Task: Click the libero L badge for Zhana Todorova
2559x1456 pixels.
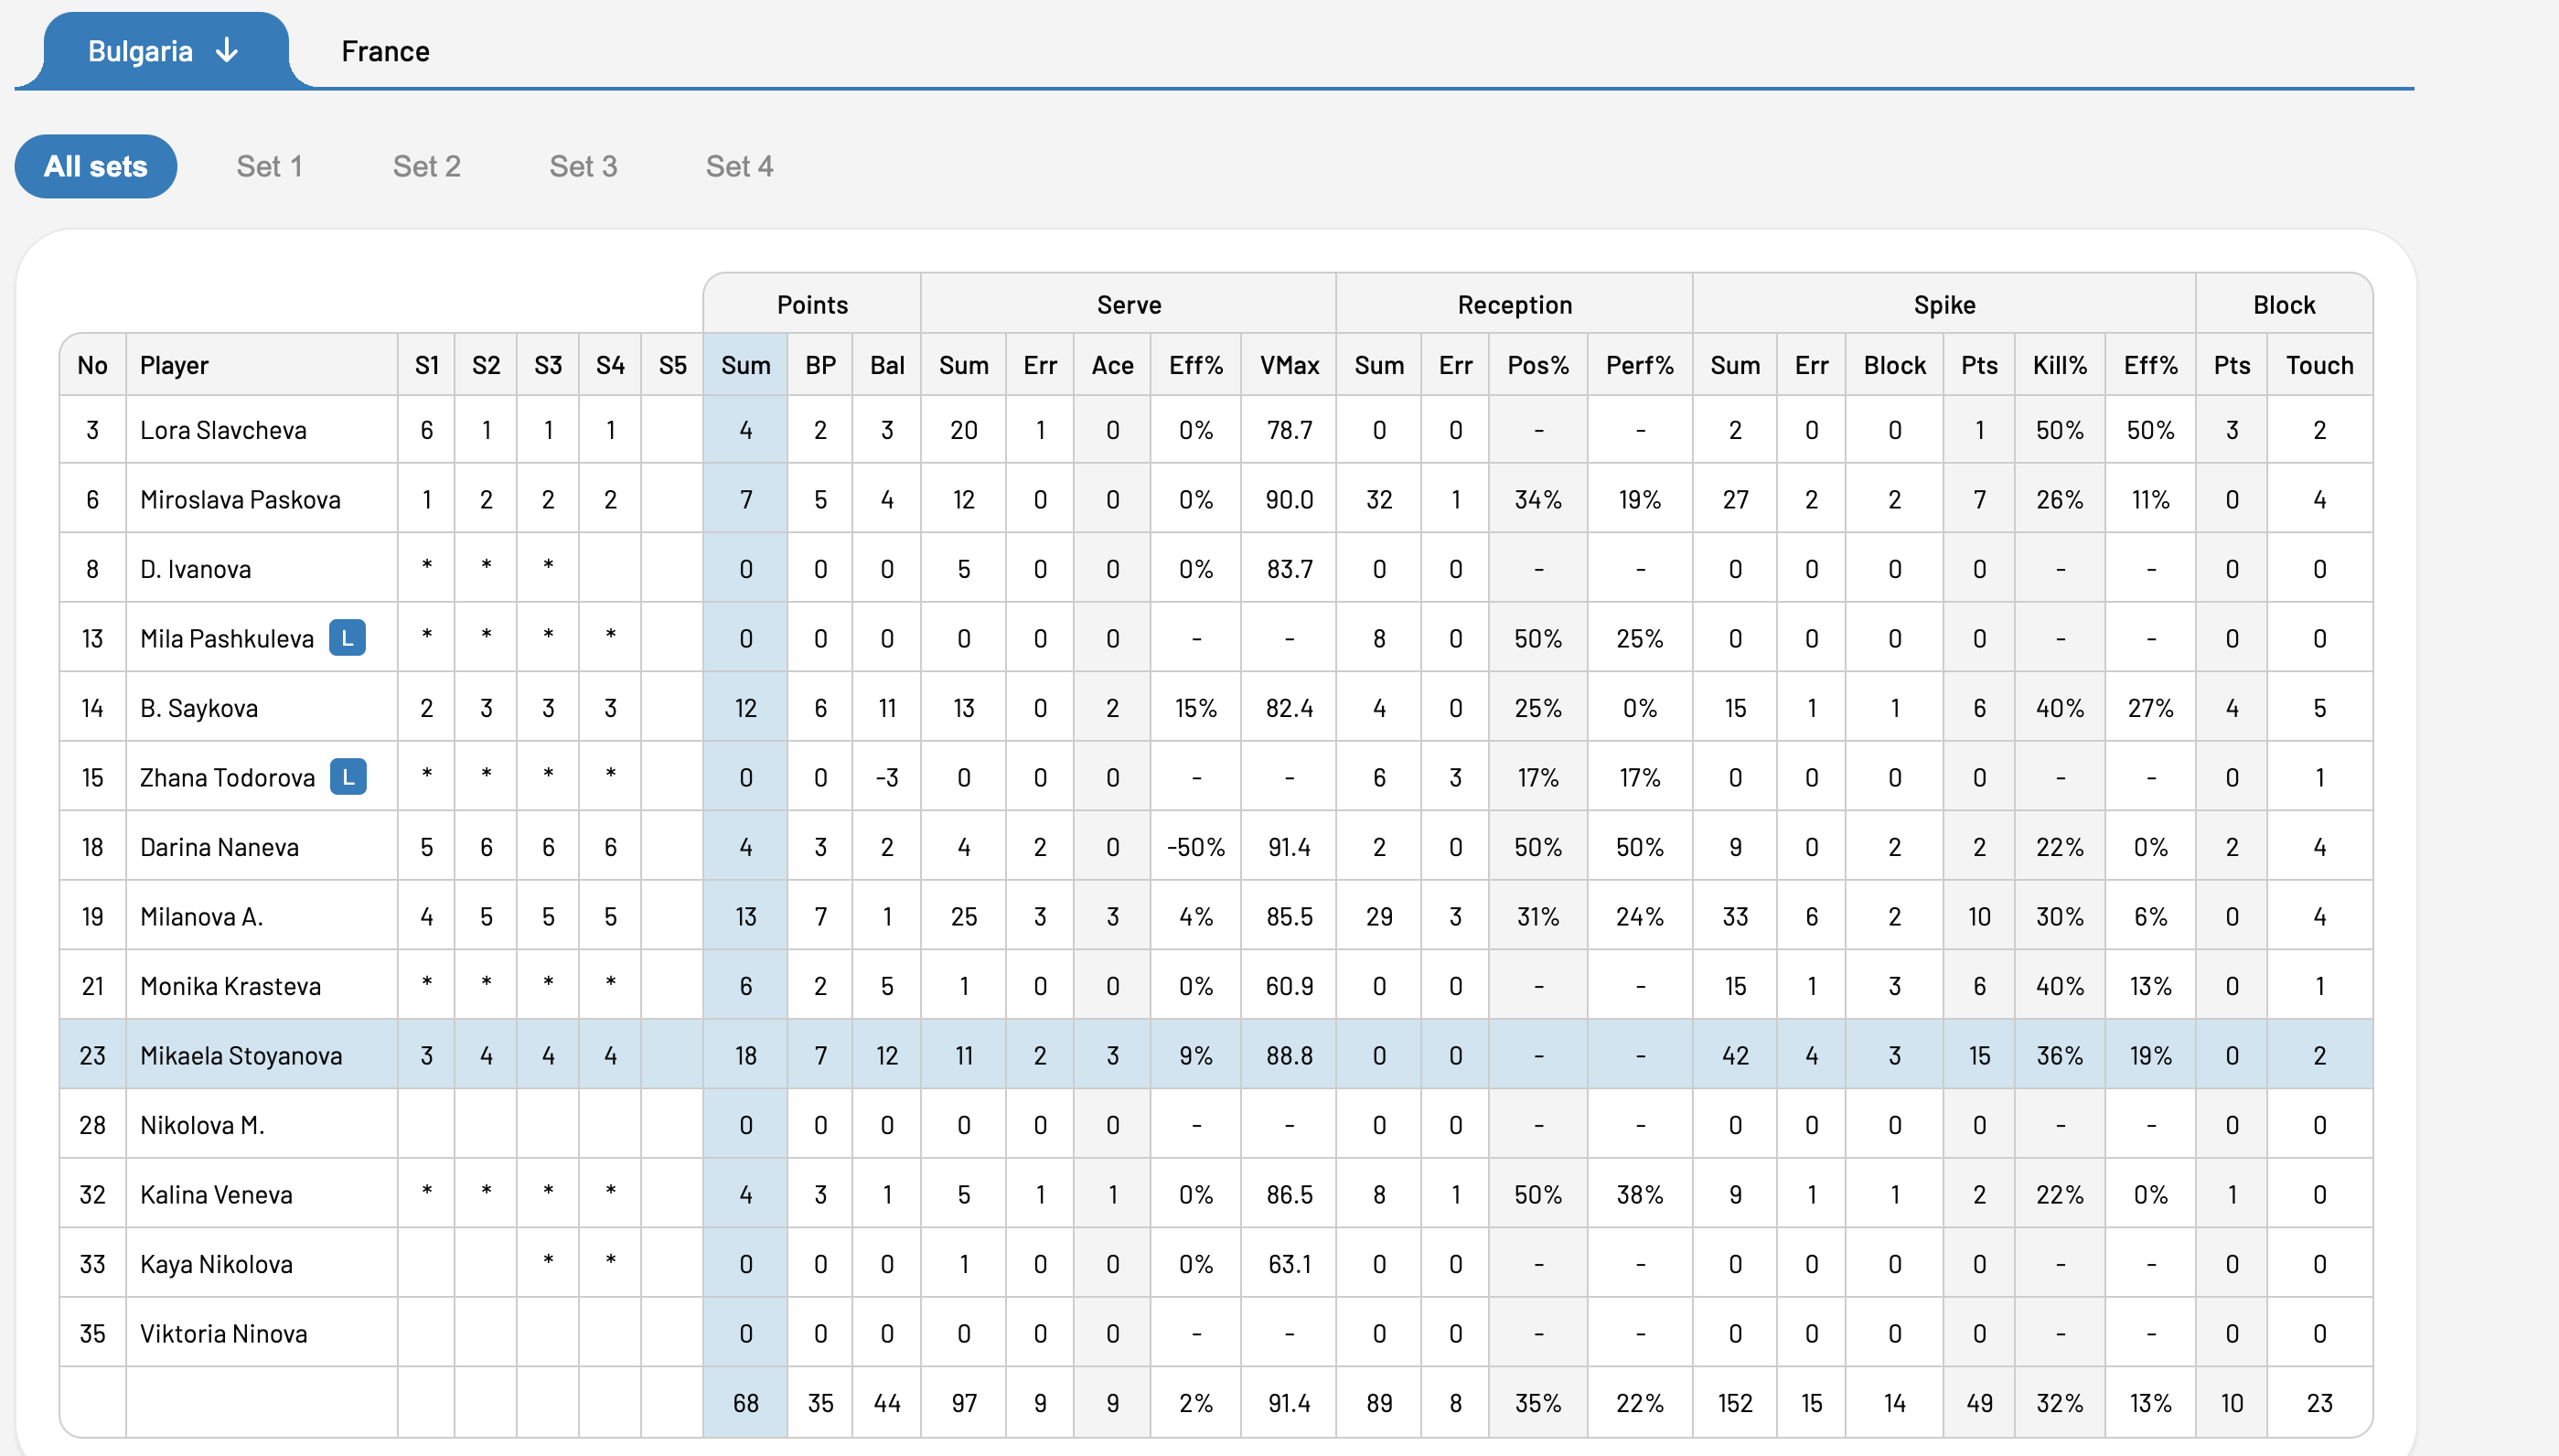Action: pyautogui.click(x=348, y=777)
